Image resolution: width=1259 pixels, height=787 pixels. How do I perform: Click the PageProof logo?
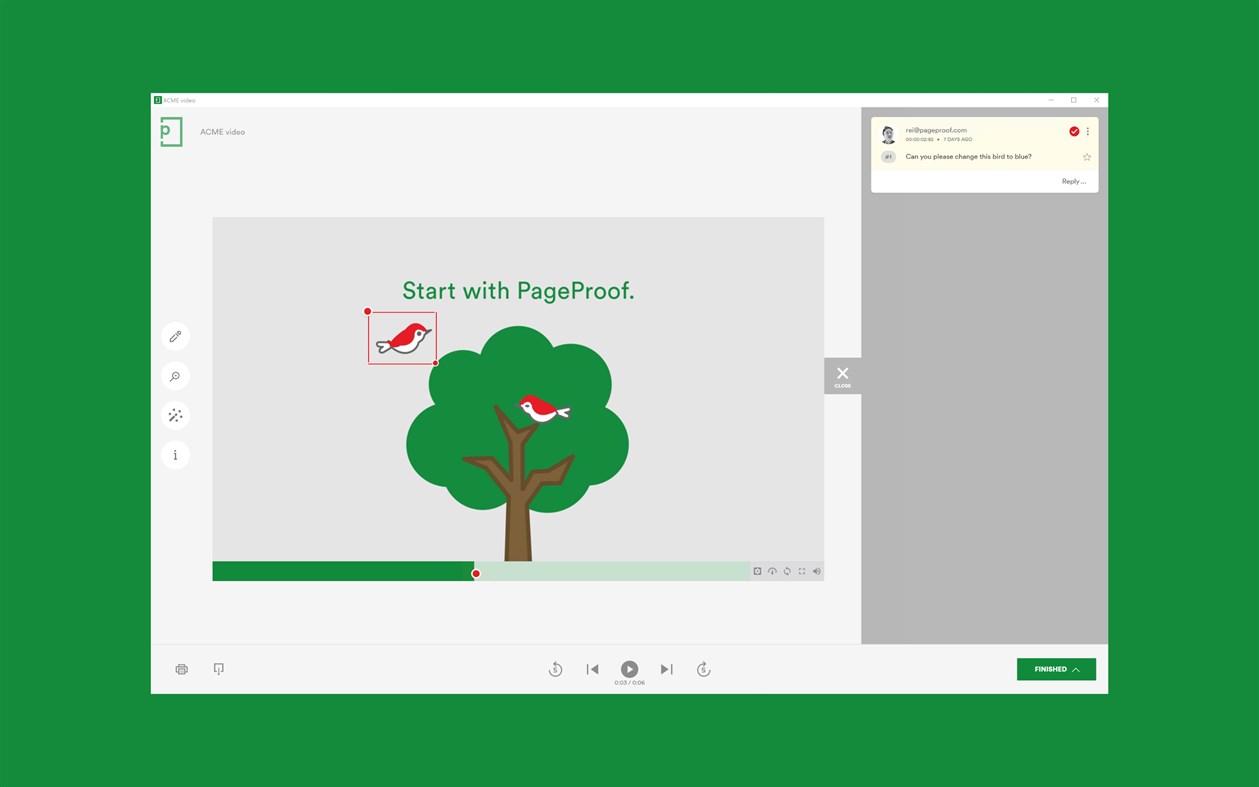coord(171,132)
